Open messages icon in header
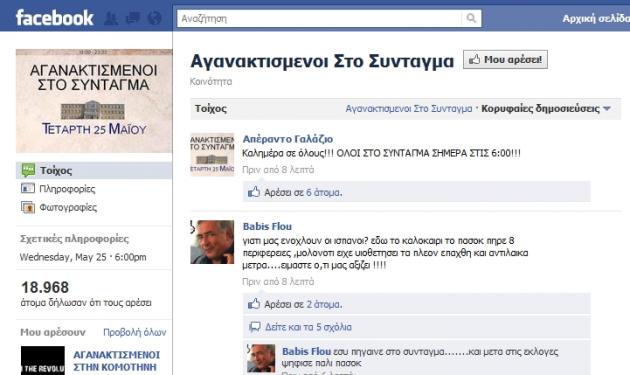 (x=133, y=18)
